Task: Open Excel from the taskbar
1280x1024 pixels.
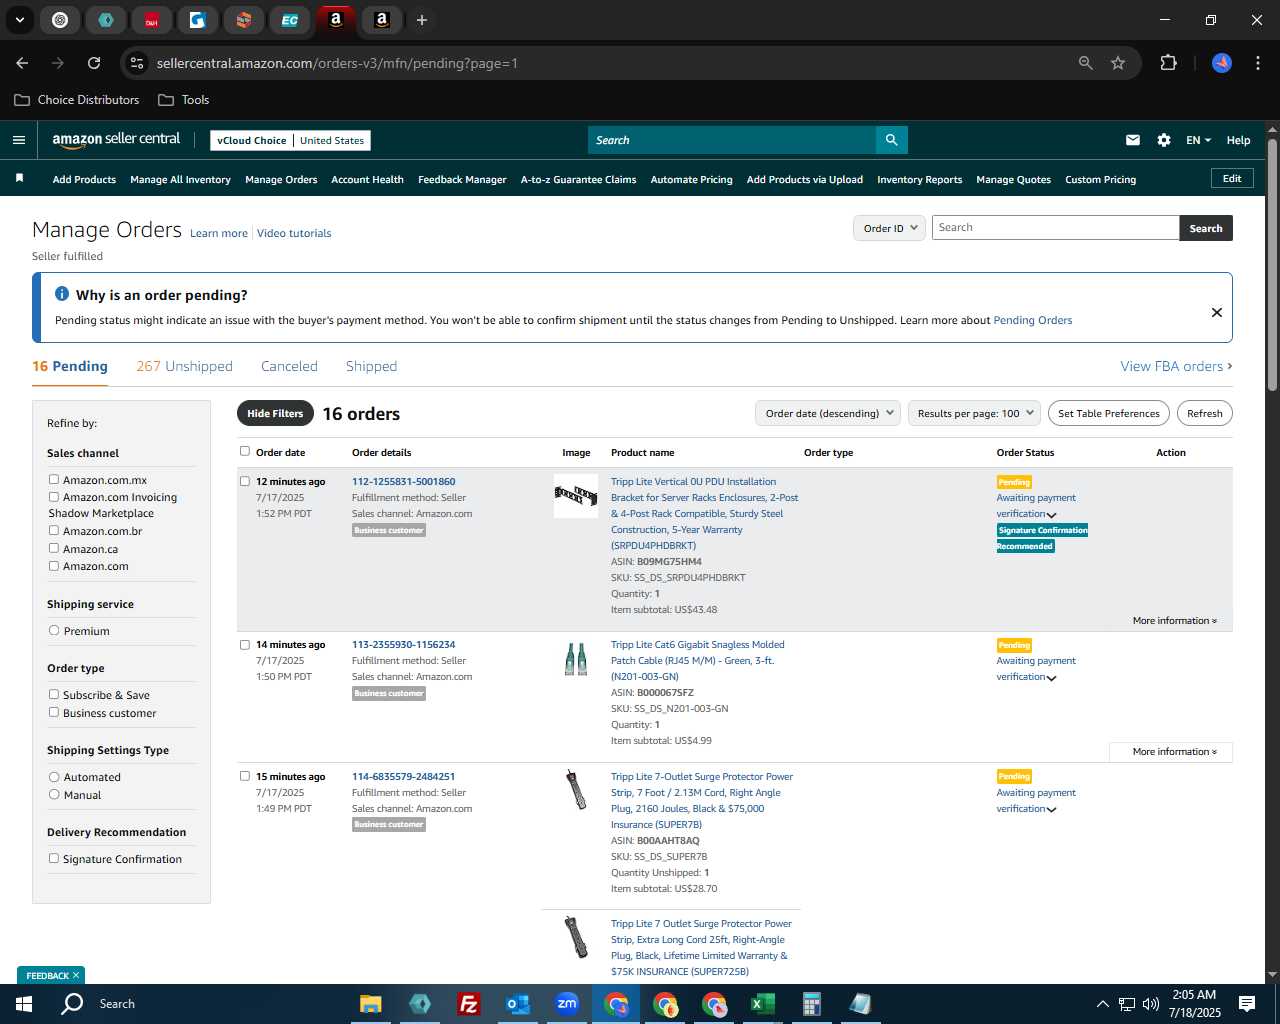Action: click(762, 1004)
